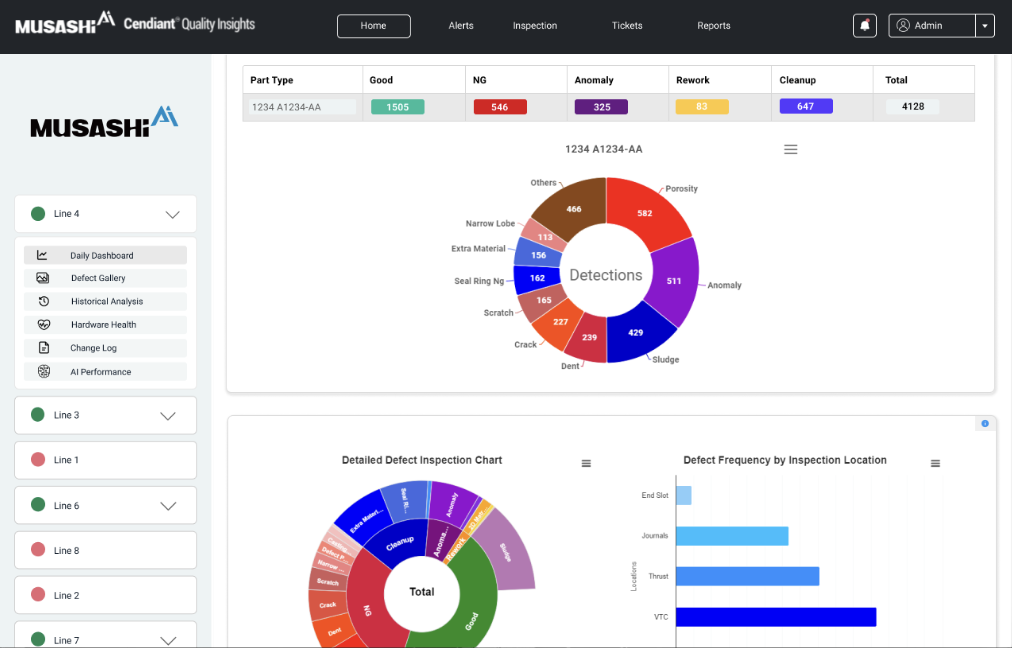
Task: Click the Line 1 red status dot
Action: (38, 460)
